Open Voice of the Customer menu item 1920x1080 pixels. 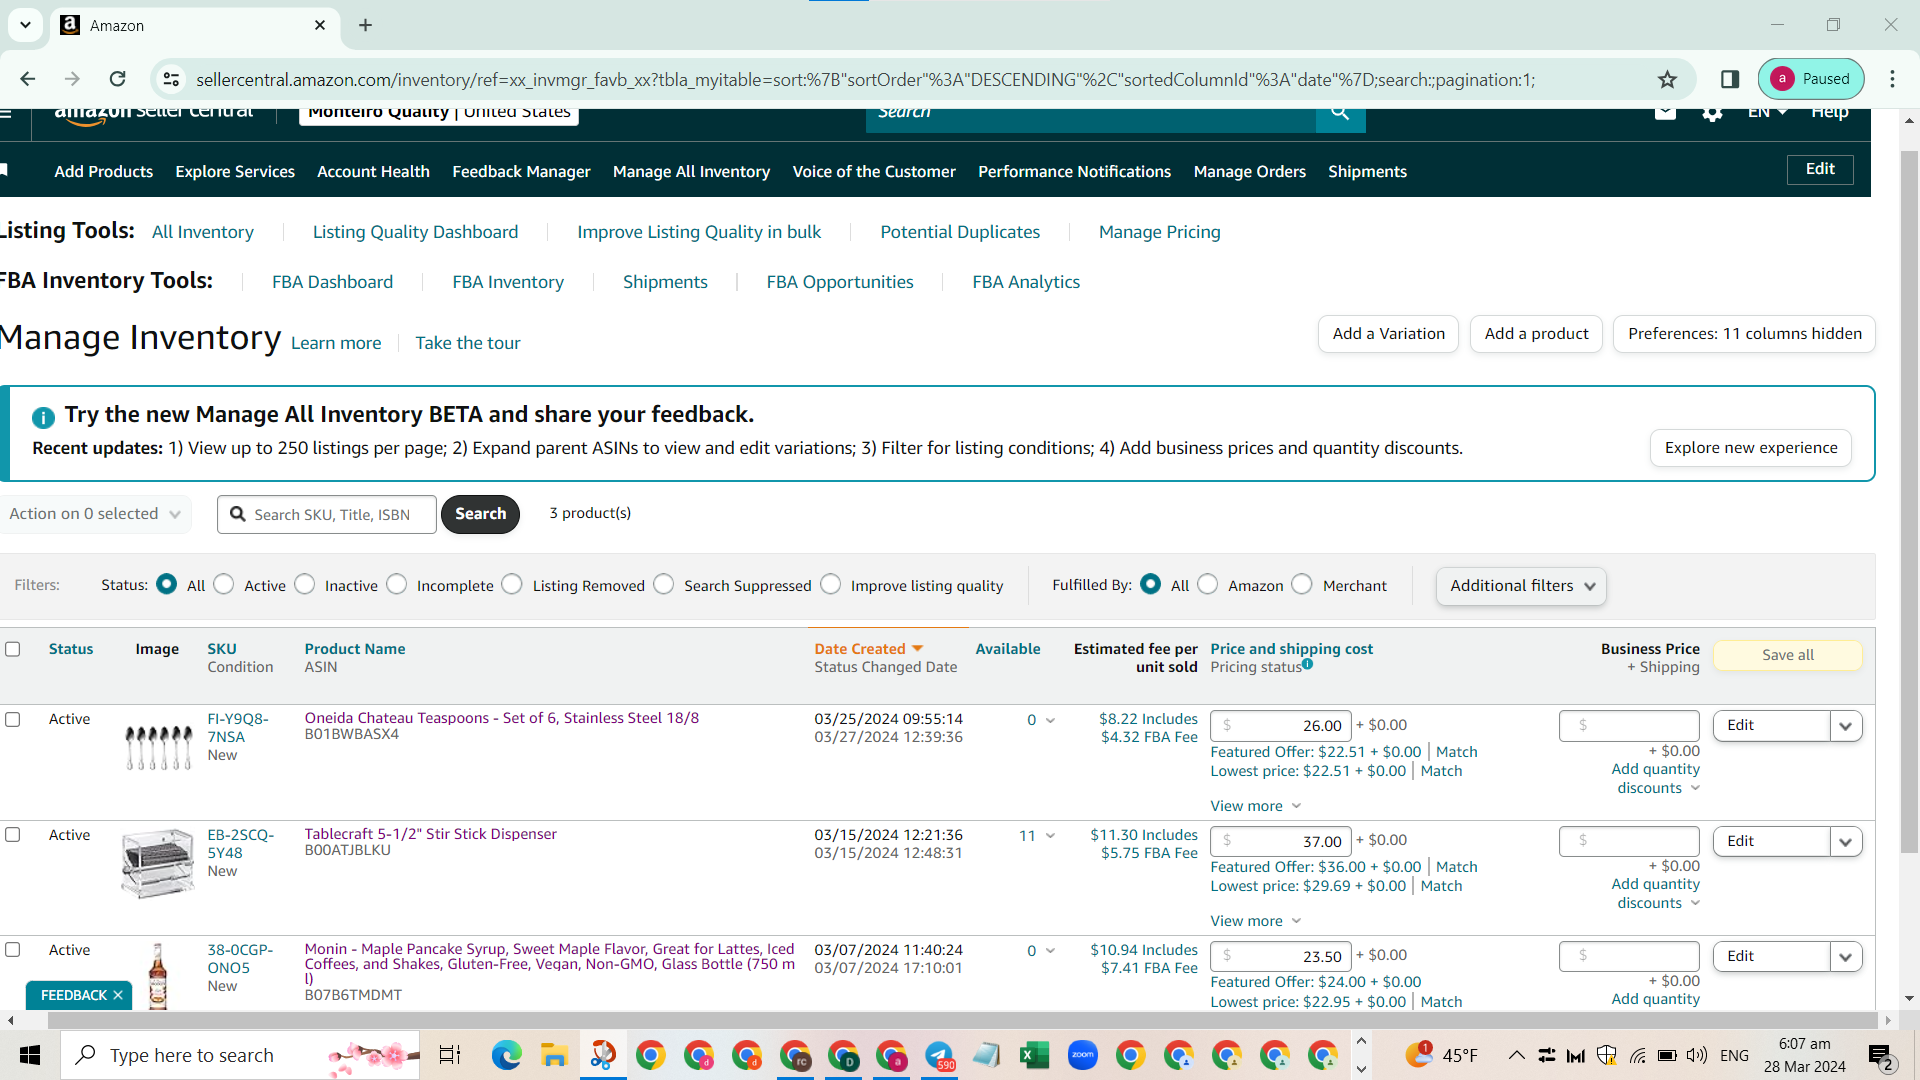coord(874,172)
